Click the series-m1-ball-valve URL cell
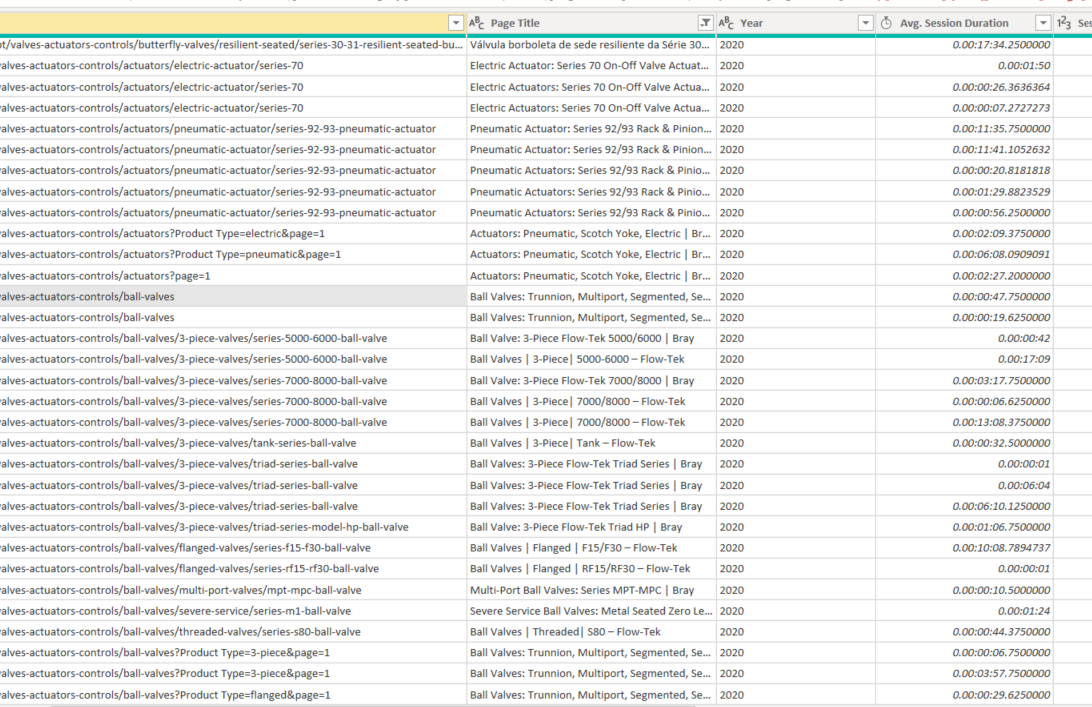The height and width of the screenshot is (707, 1092). coord(233,611)
